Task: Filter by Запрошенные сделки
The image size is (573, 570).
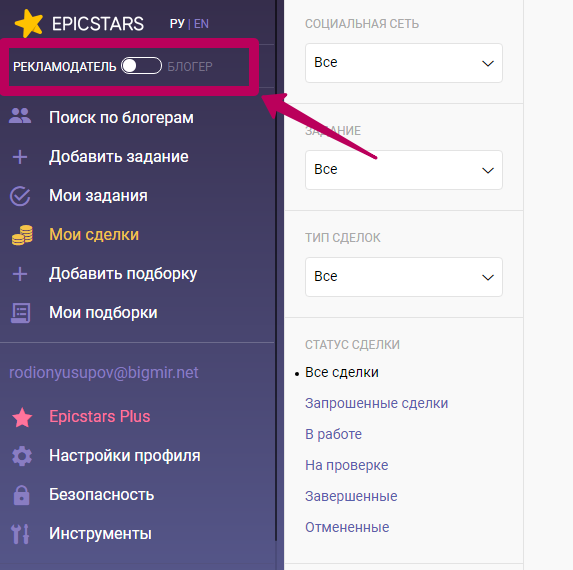Action: [376, 403]
